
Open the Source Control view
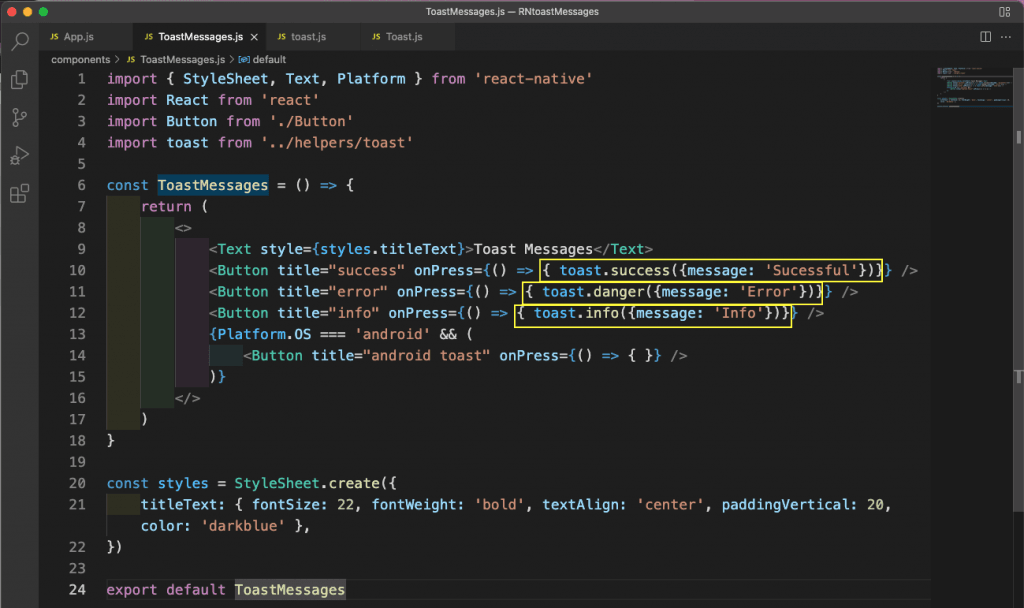coord(19,118)
